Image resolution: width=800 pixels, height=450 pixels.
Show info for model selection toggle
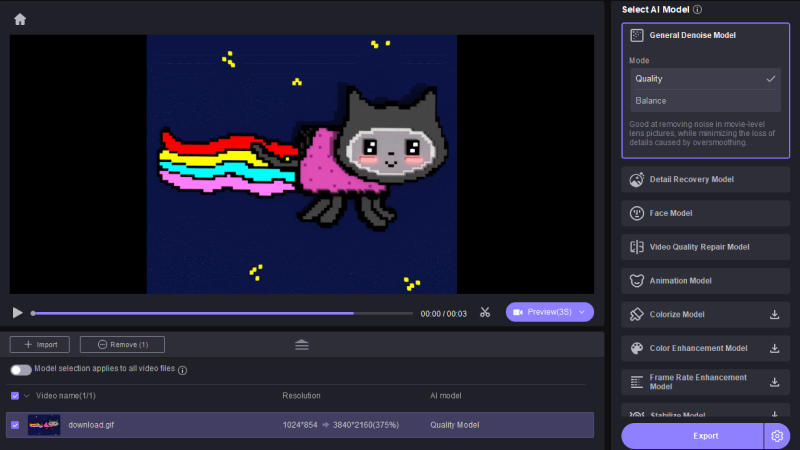pos(183,370)
